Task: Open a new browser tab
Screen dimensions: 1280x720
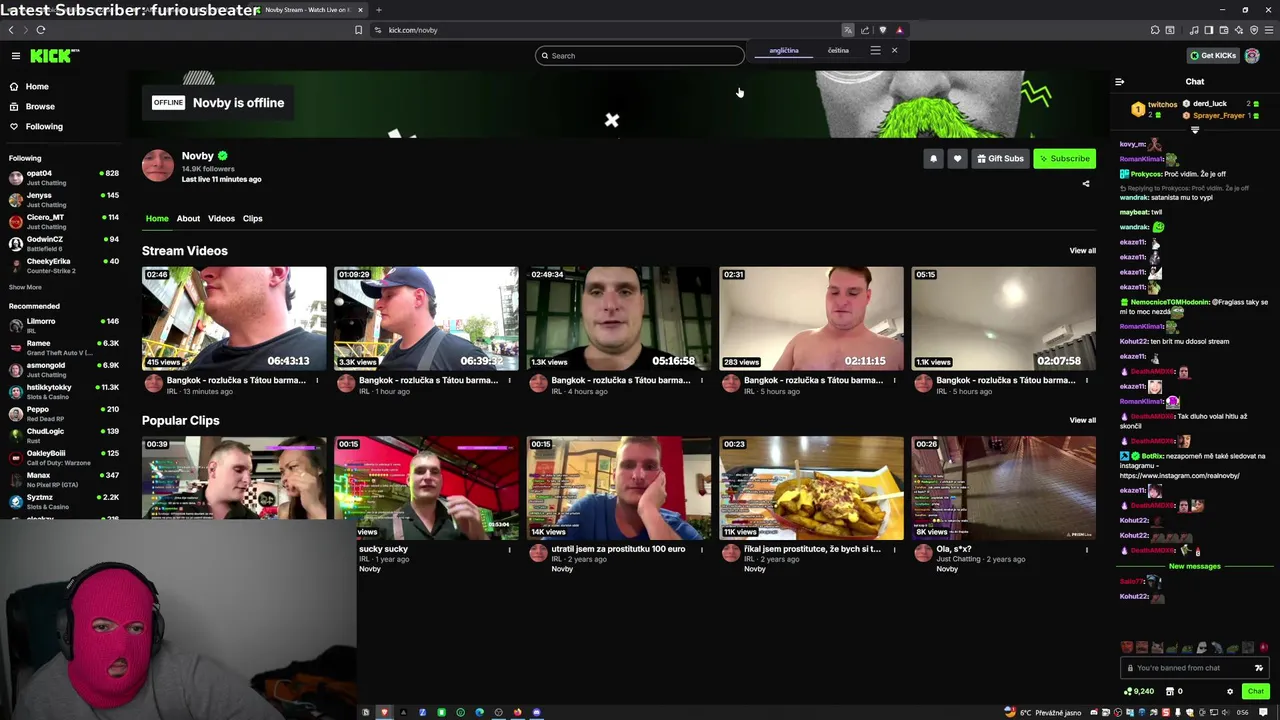Action: [x=378, y=10]
